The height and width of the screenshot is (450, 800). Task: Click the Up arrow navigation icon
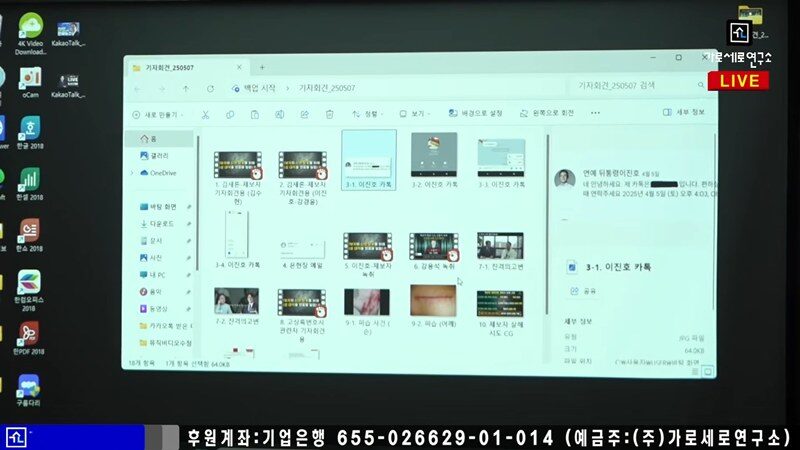pos(186,89)
